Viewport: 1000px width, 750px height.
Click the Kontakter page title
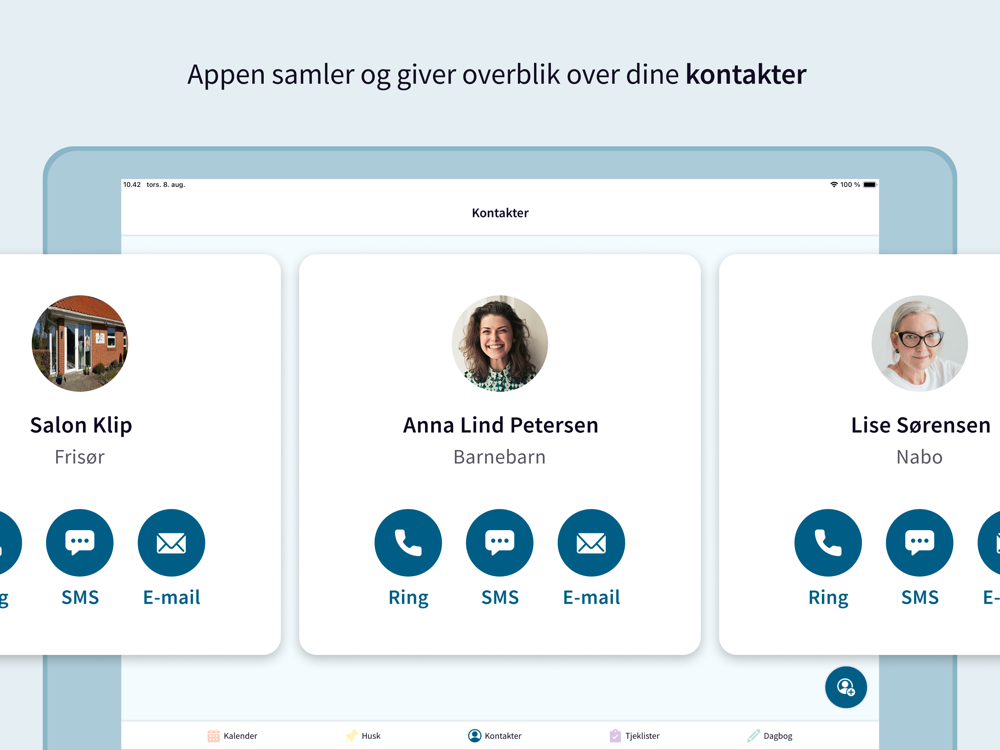pos(500,213)
